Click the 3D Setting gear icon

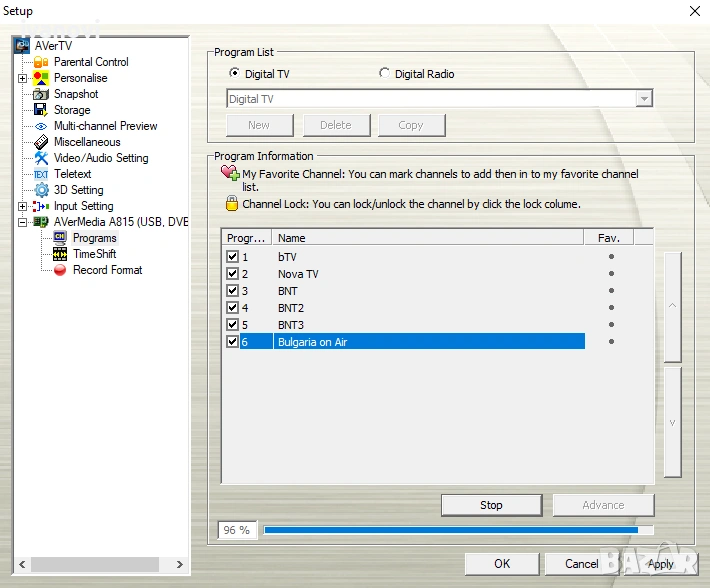(41, 190)
